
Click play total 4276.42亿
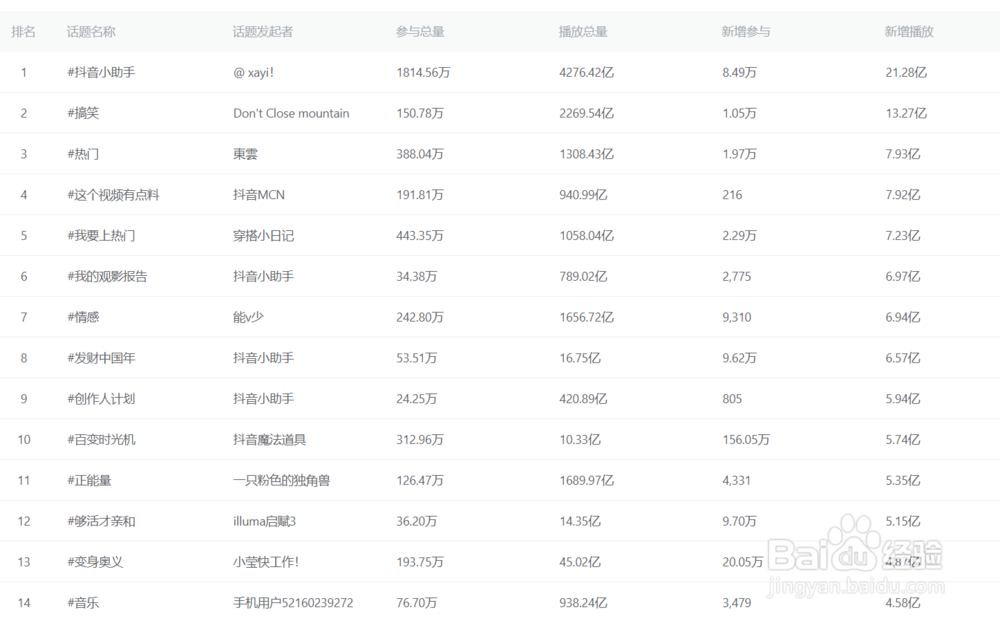click(587, 73)
